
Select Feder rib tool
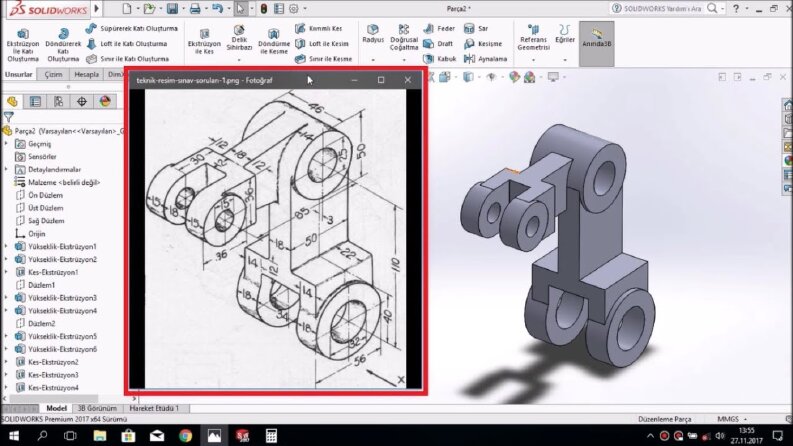439,28
